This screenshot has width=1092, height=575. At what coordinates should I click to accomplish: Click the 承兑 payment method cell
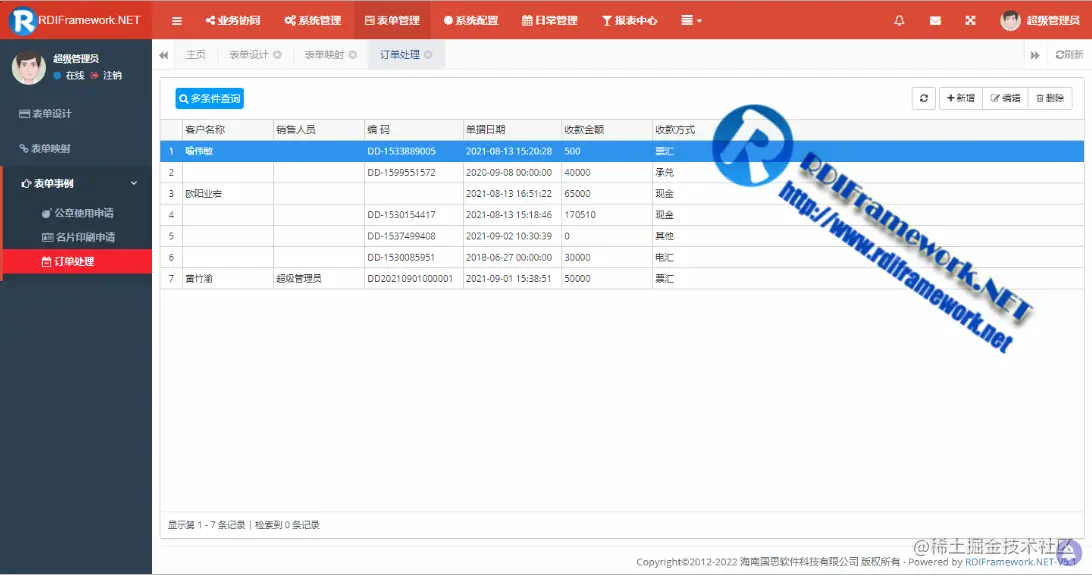pyautogui.click(x=664, y=172)
